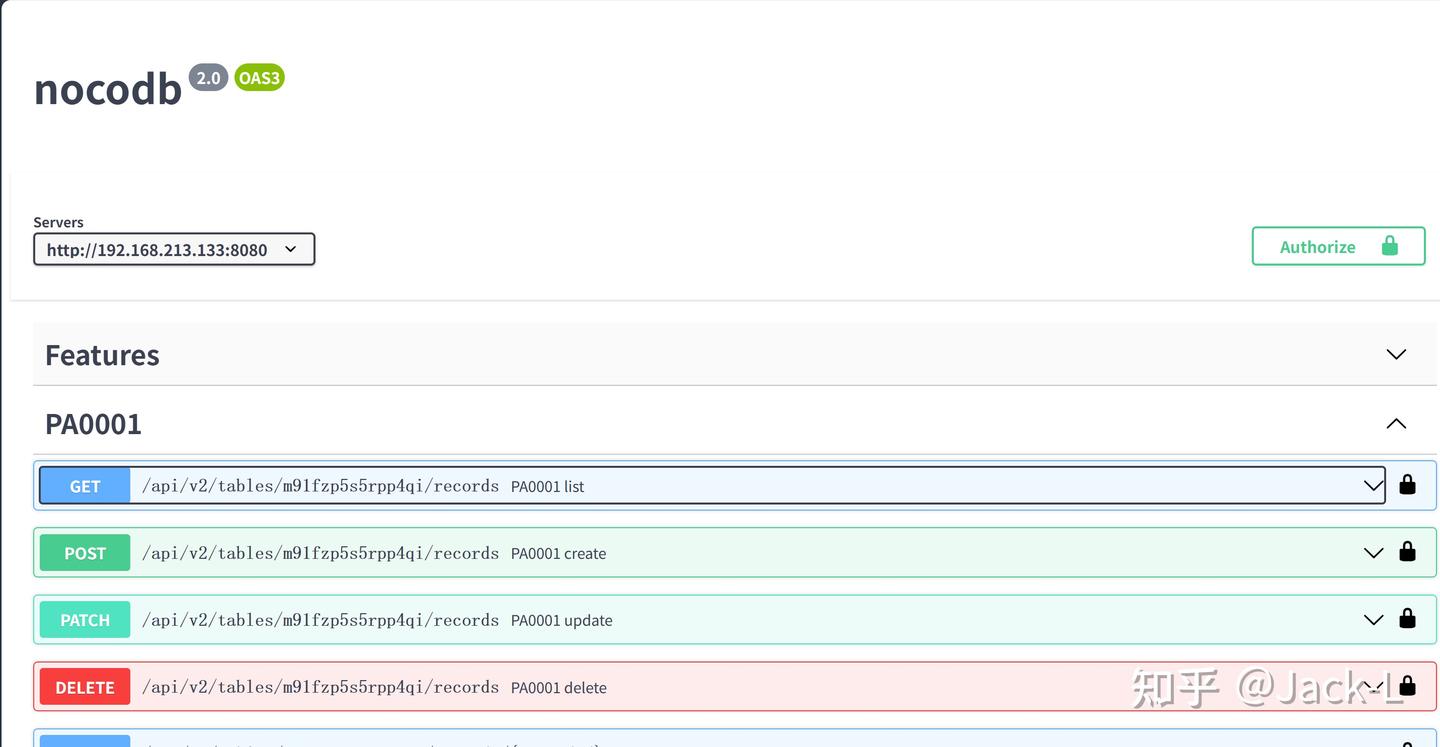Click the Features section heading
The width and height of the screenshot is (1440, 747).
point(102,355)
